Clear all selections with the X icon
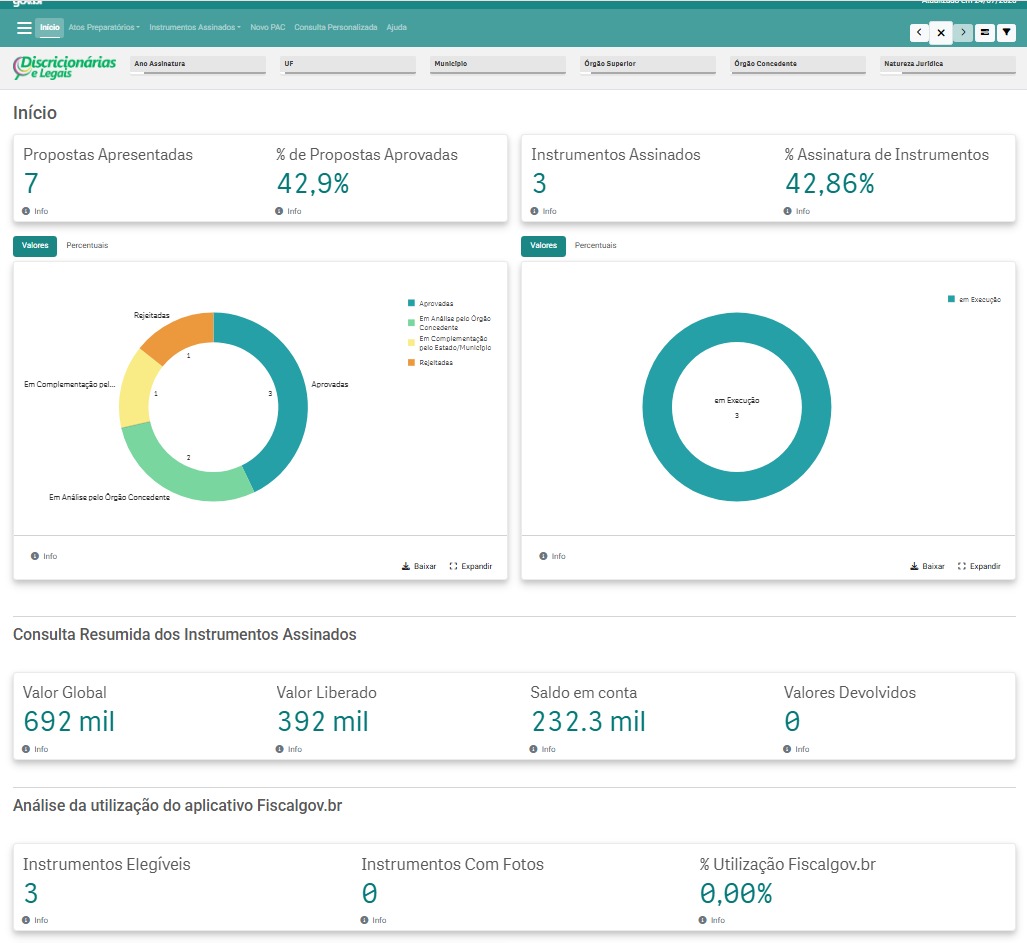Image resolution: width=1027 pixels, height=943 pixels. [941, 32]
